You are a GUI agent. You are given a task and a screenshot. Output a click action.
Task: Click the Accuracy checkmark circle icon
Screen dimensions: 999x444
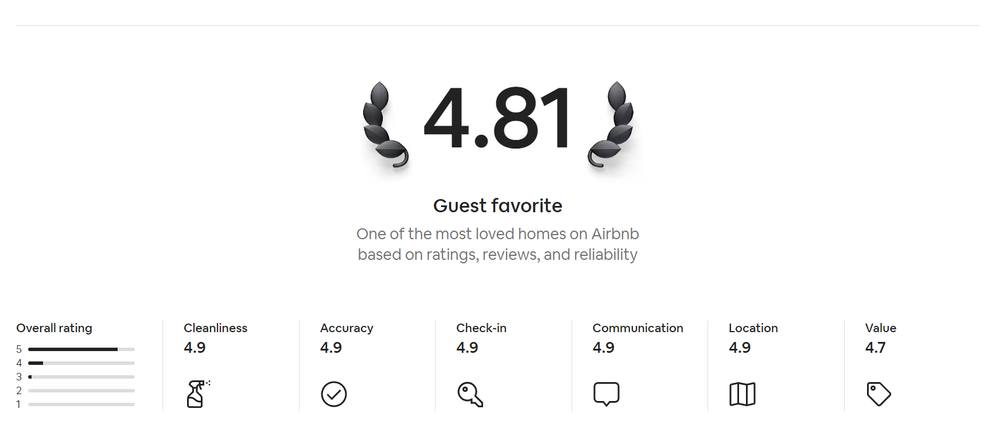coord(333,394)
